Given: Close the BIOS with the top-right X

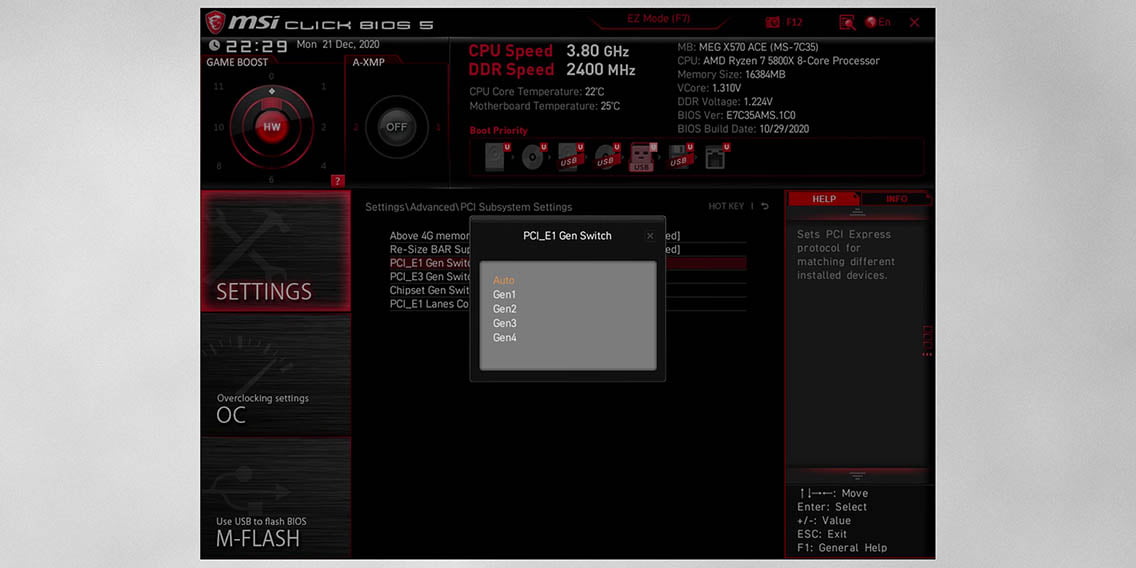Looking at the screenshot, I should pyautogui.click(x=914, y=22).
